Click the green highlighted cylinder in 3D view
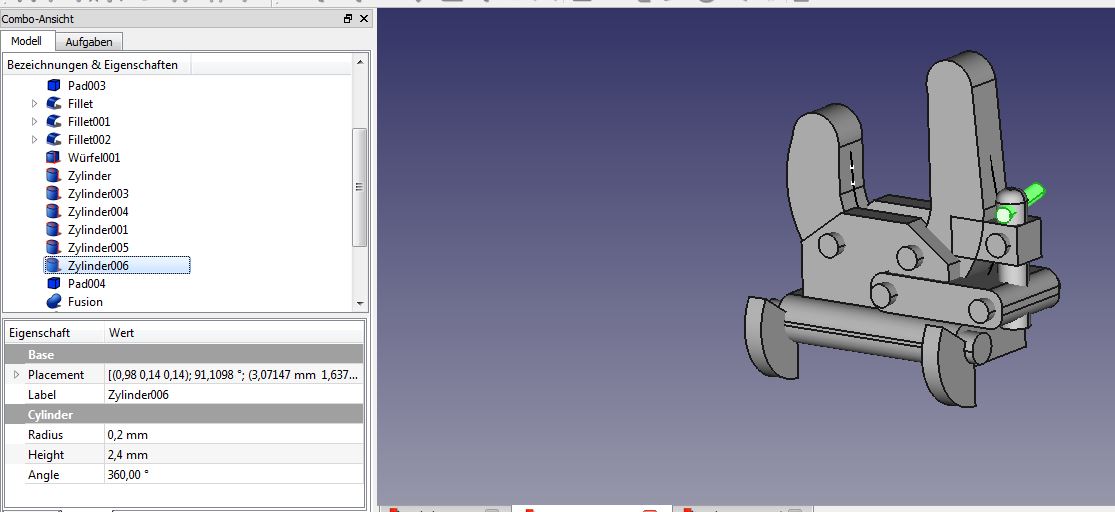 [1031, 192]
